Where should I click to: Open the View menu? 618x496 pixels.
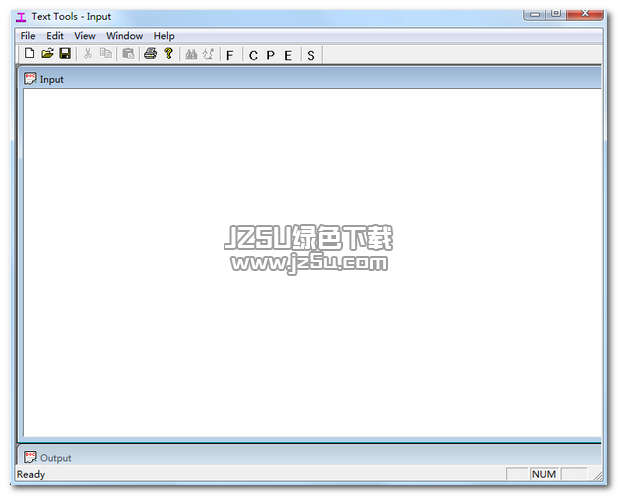click(x=85, y=36)
